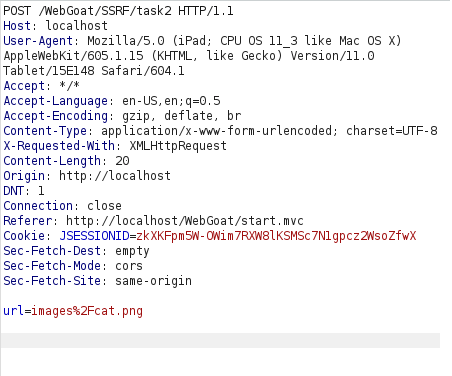Click the Accept-Language header name

pos(56,101)
